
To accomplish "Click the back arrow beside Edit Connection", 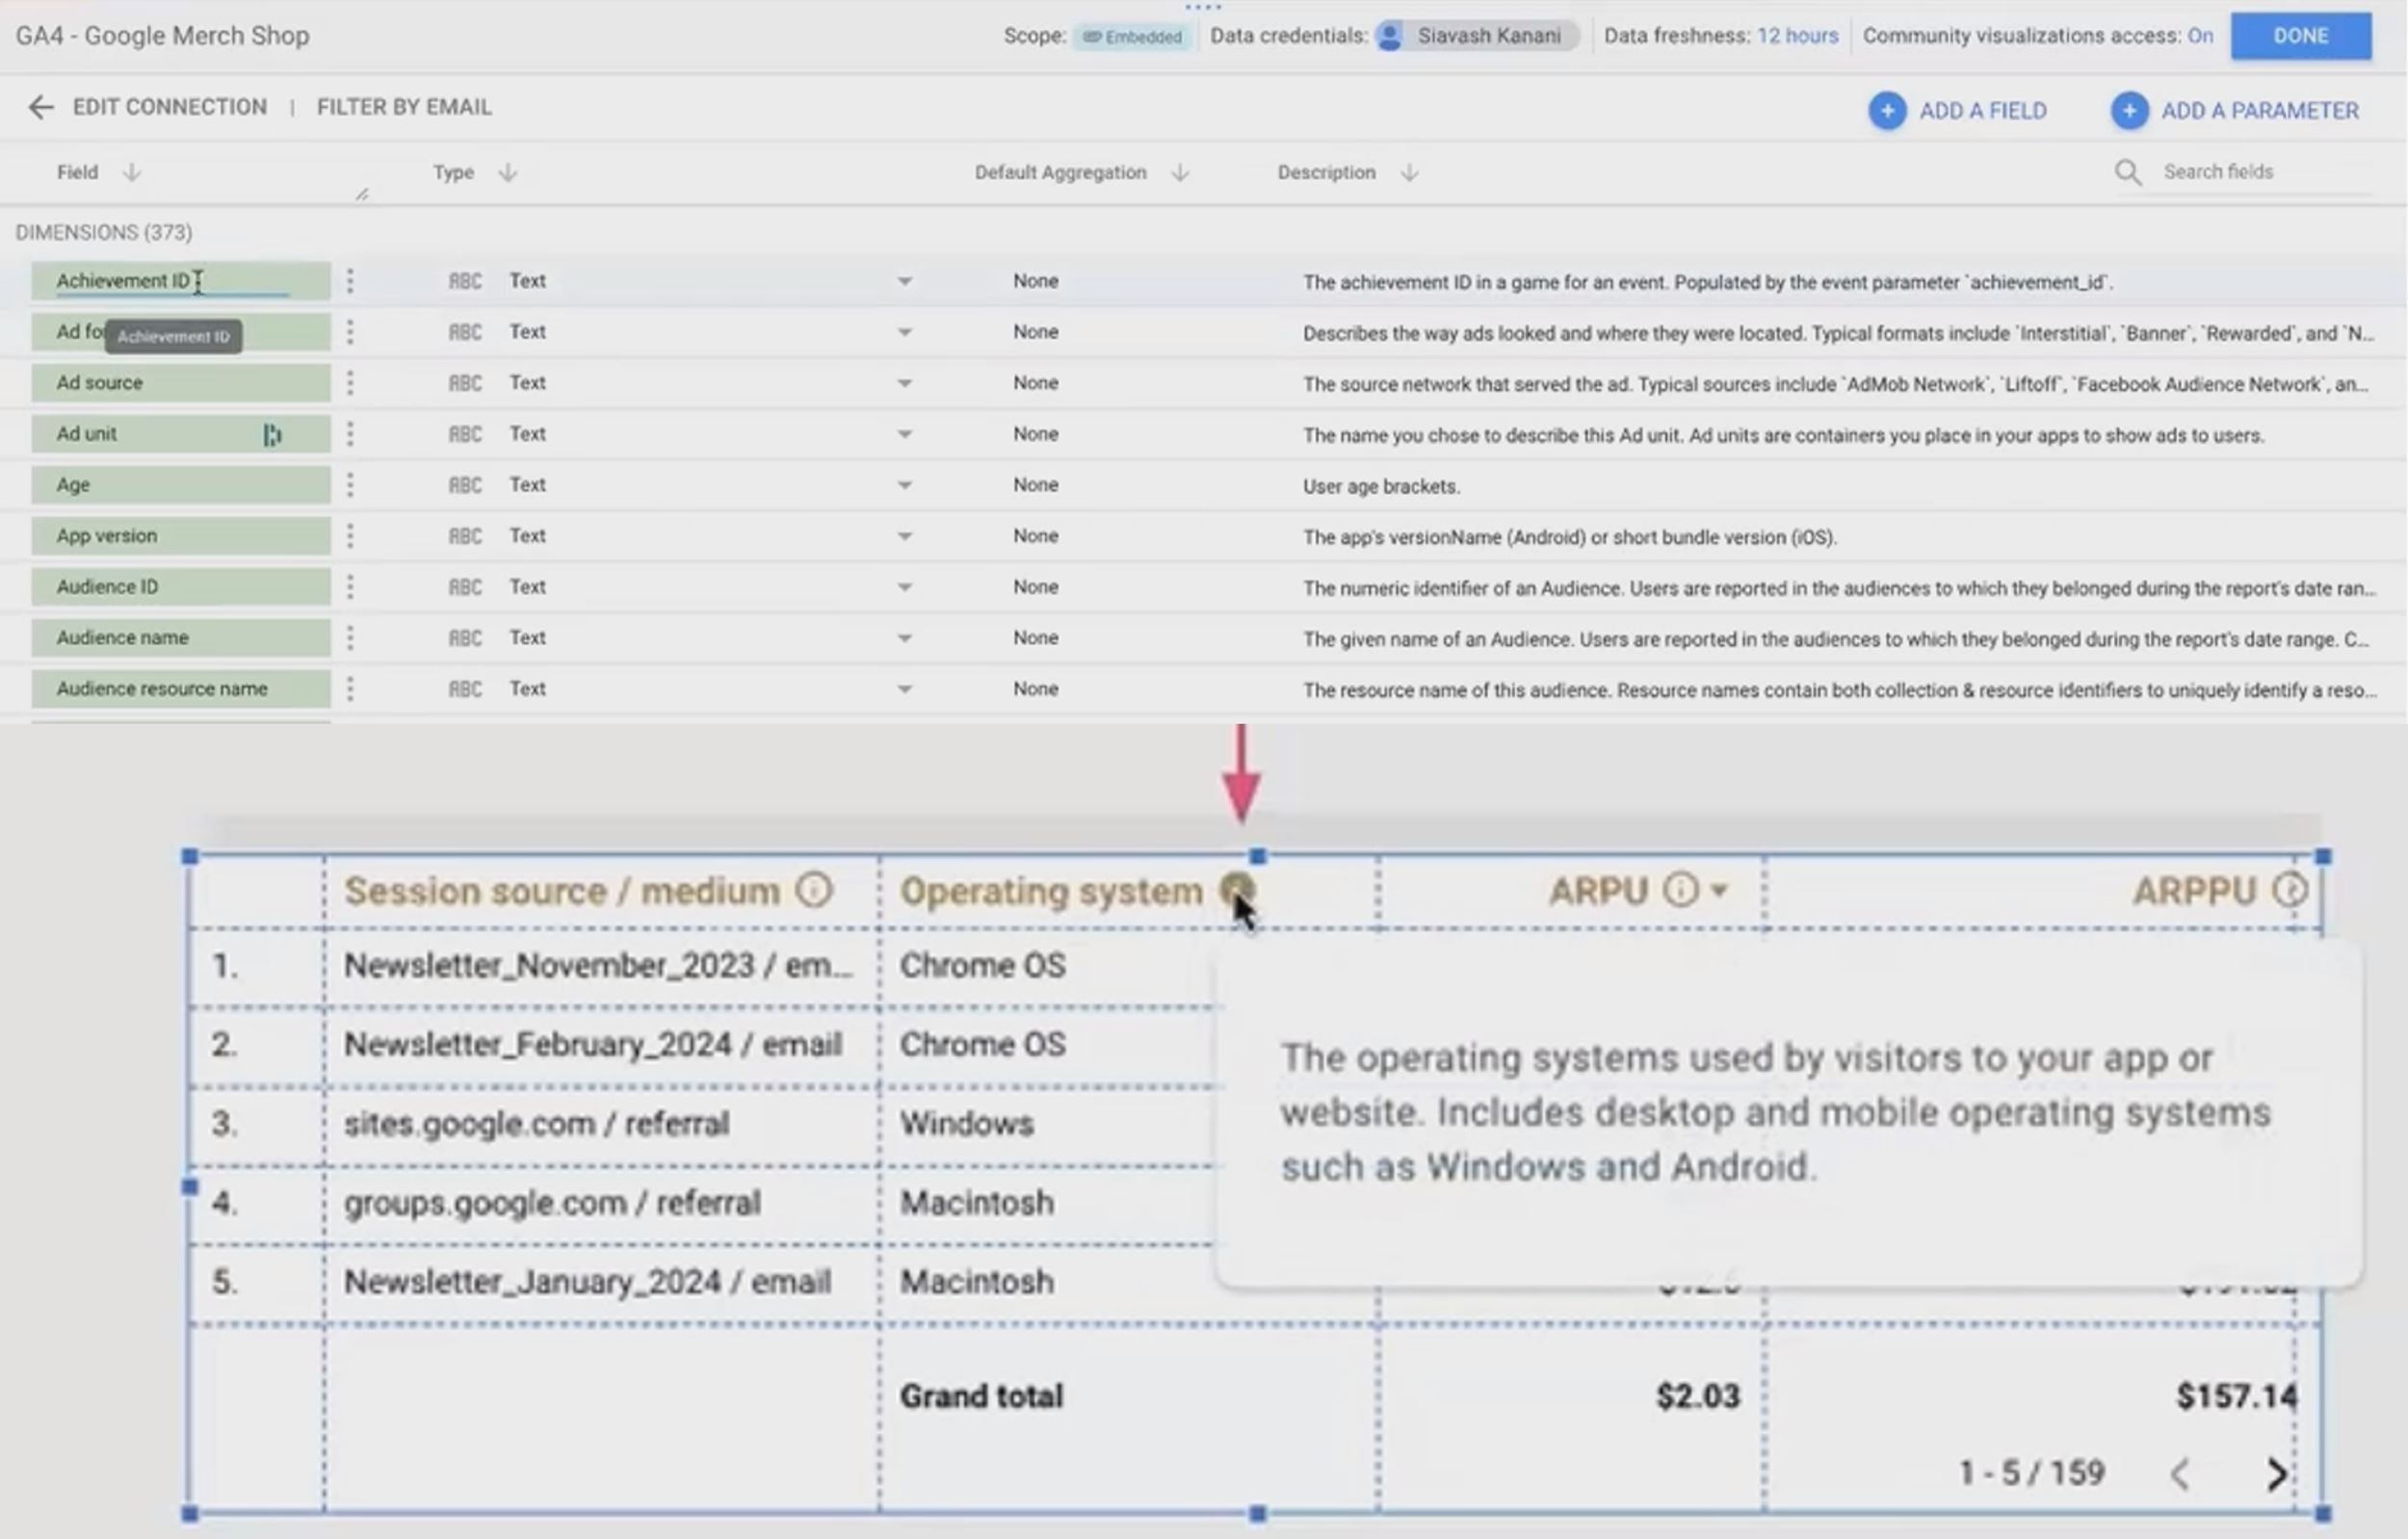I will [40, 107].
